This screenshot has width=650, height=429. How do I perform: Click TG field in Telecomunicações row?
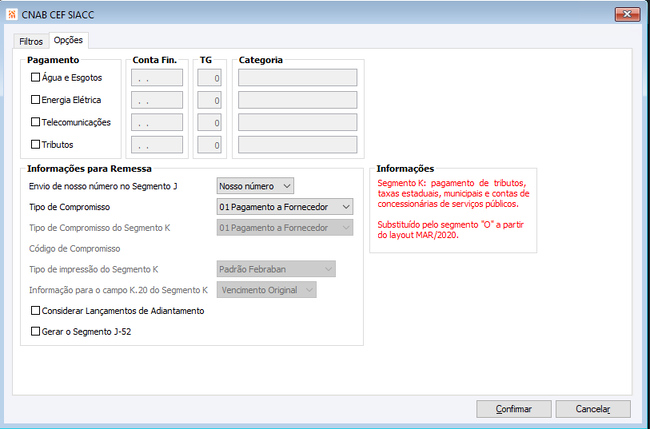click(x=209, y=123)
